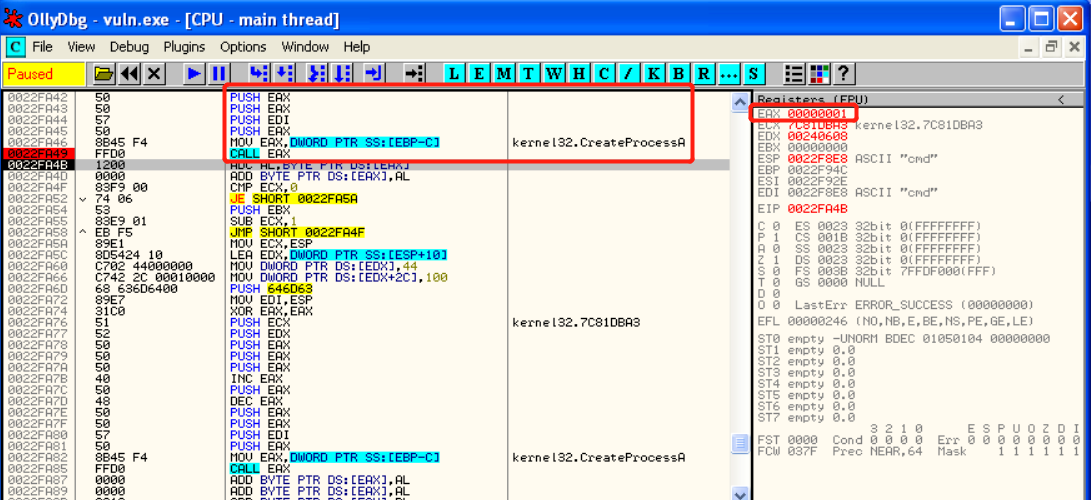Image resolution: width=1091 pixels, height=500 pixels.
Task: Pause execution with the pause icon
Action: 219,74
